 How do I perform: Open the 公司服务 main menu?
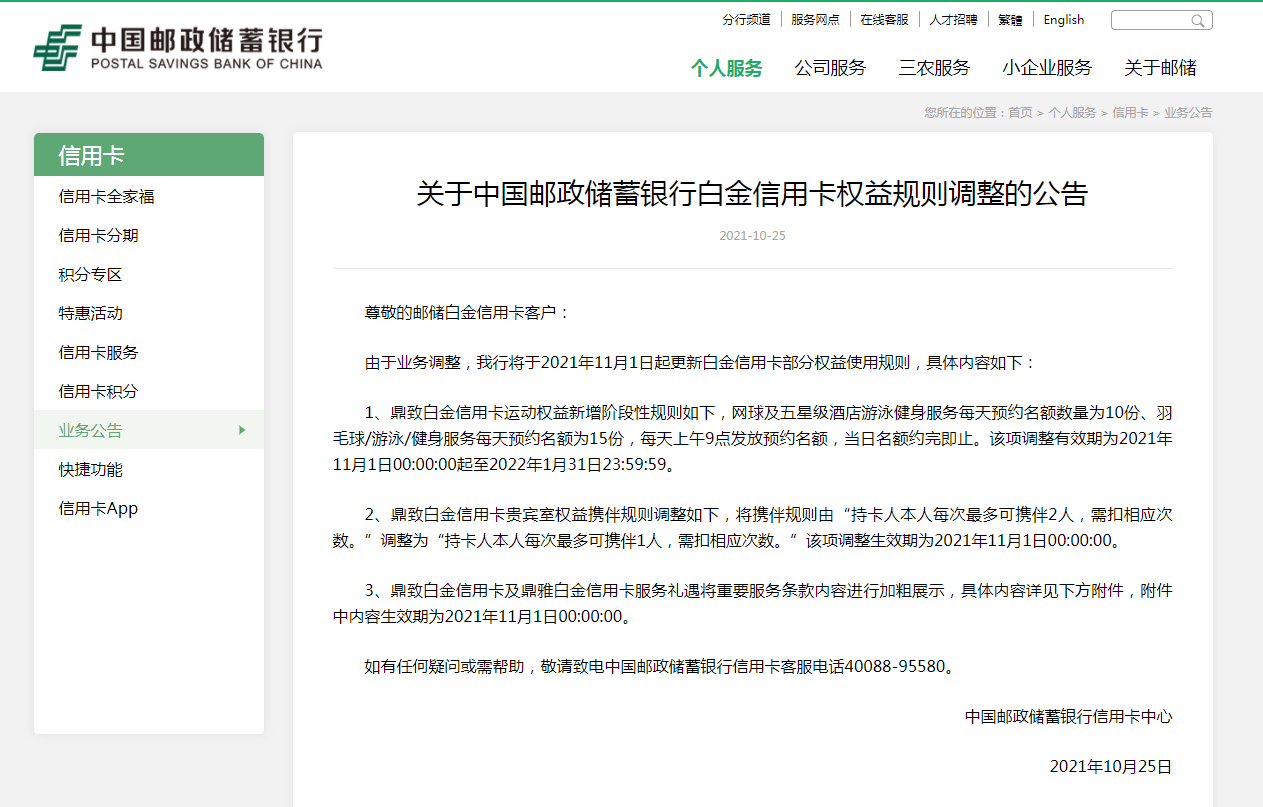(830, 68)
